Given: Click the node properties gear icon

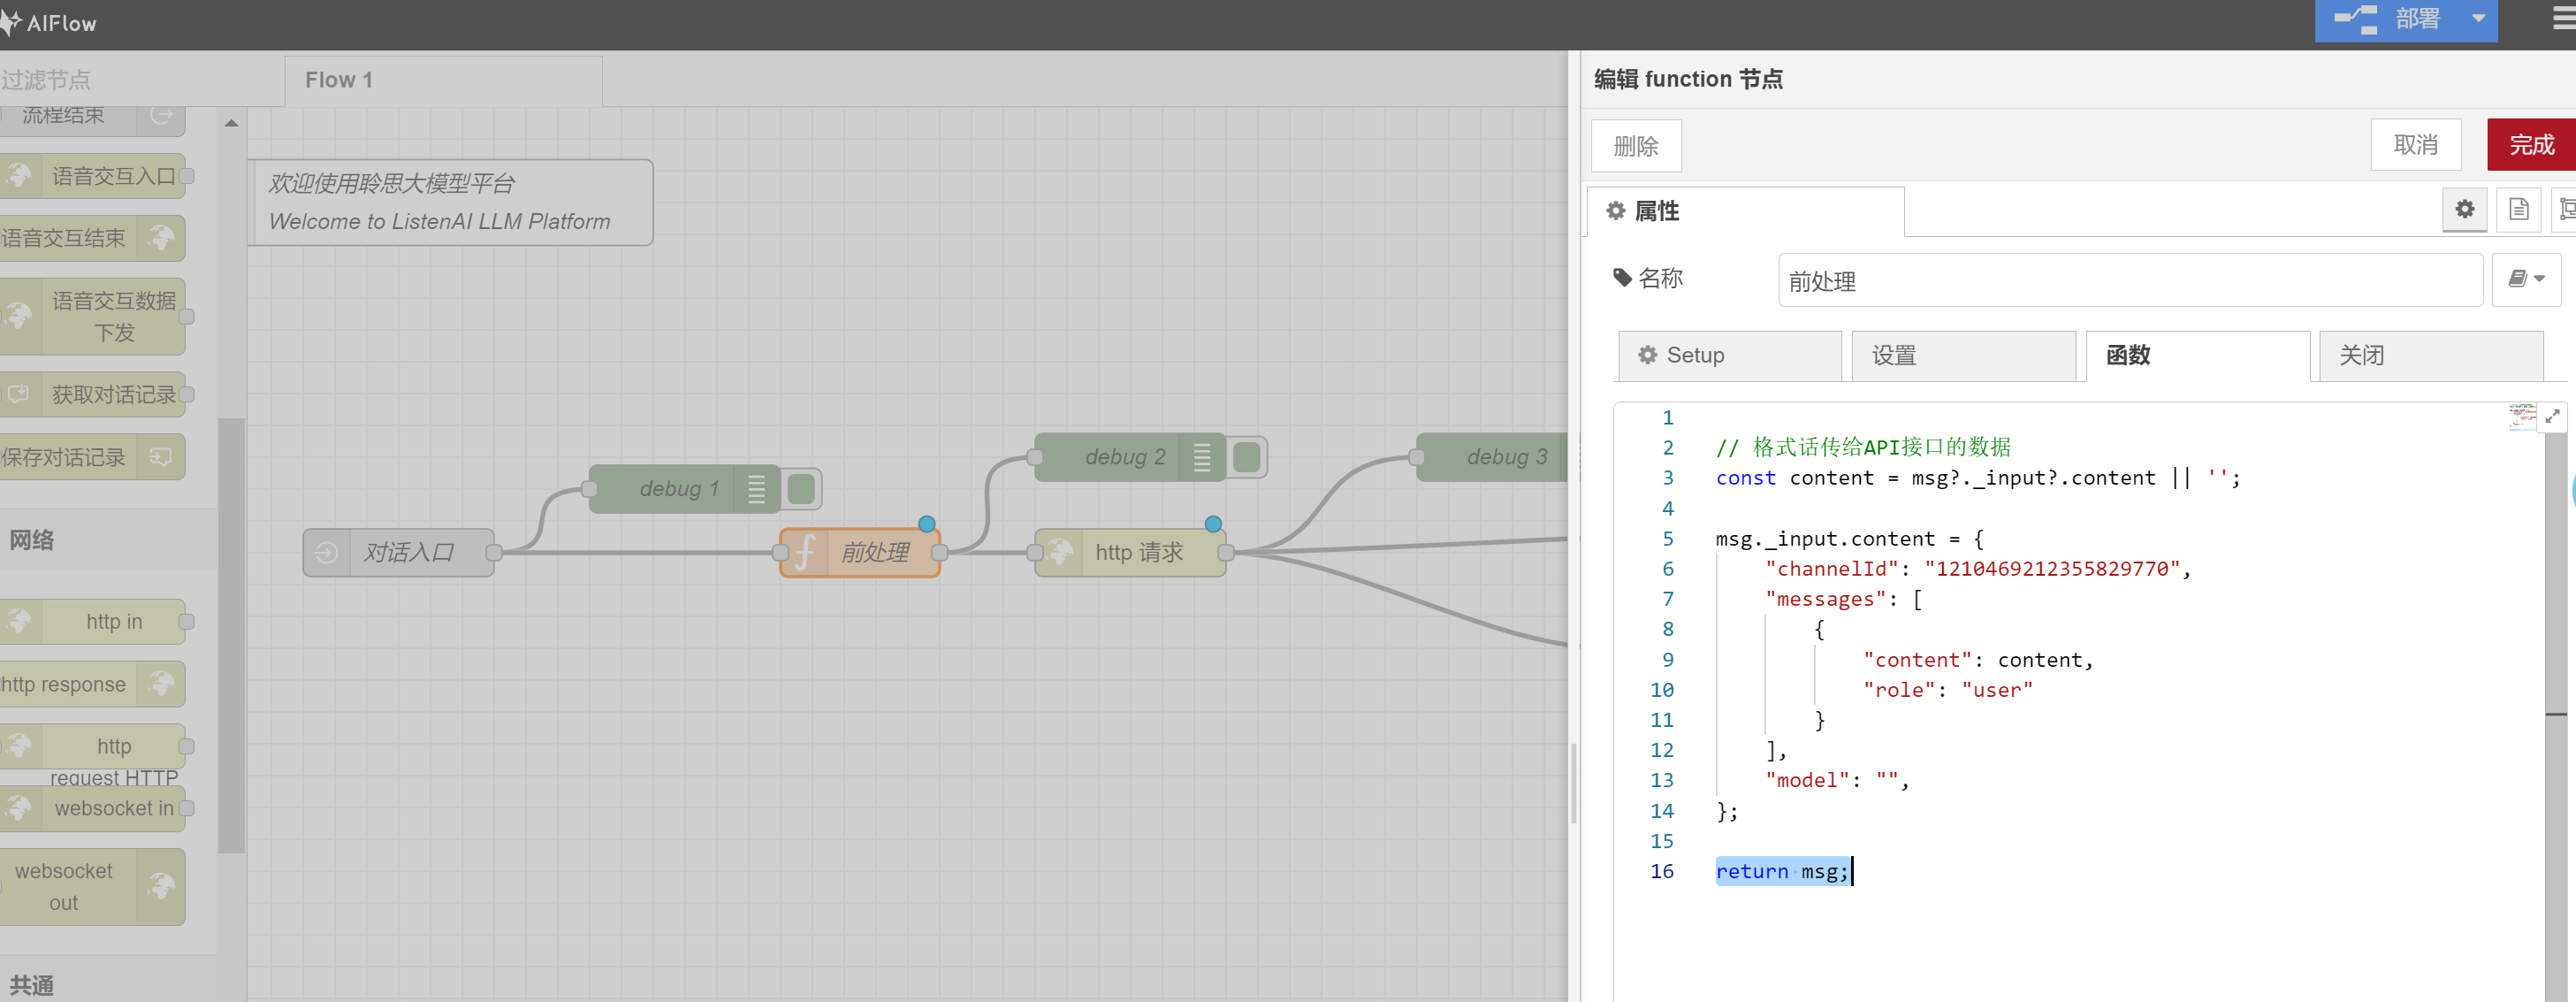Looking at the screenshot, I should [2464, 209].
